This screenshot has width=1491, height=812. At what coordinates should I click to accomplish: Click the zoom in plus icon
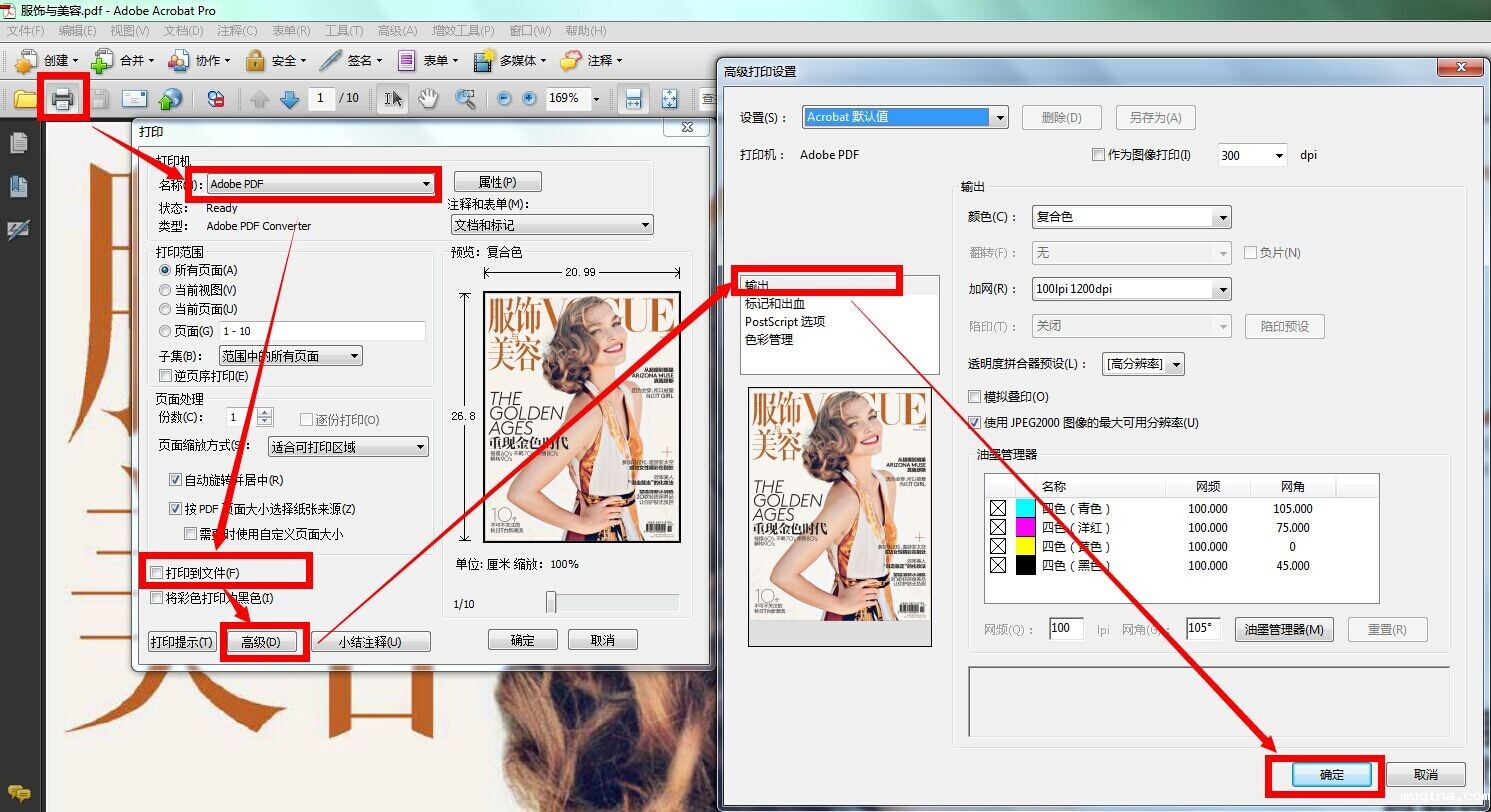529,98
